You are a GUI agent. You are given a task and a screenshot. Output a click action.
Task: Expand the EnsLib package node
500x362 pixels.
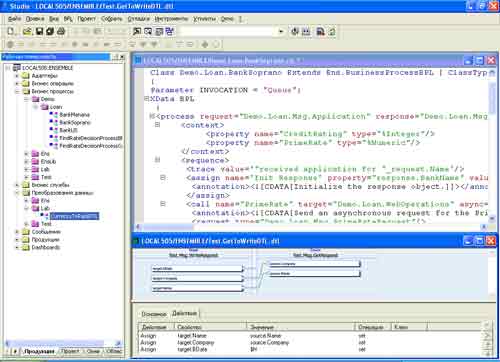point(26,161)
